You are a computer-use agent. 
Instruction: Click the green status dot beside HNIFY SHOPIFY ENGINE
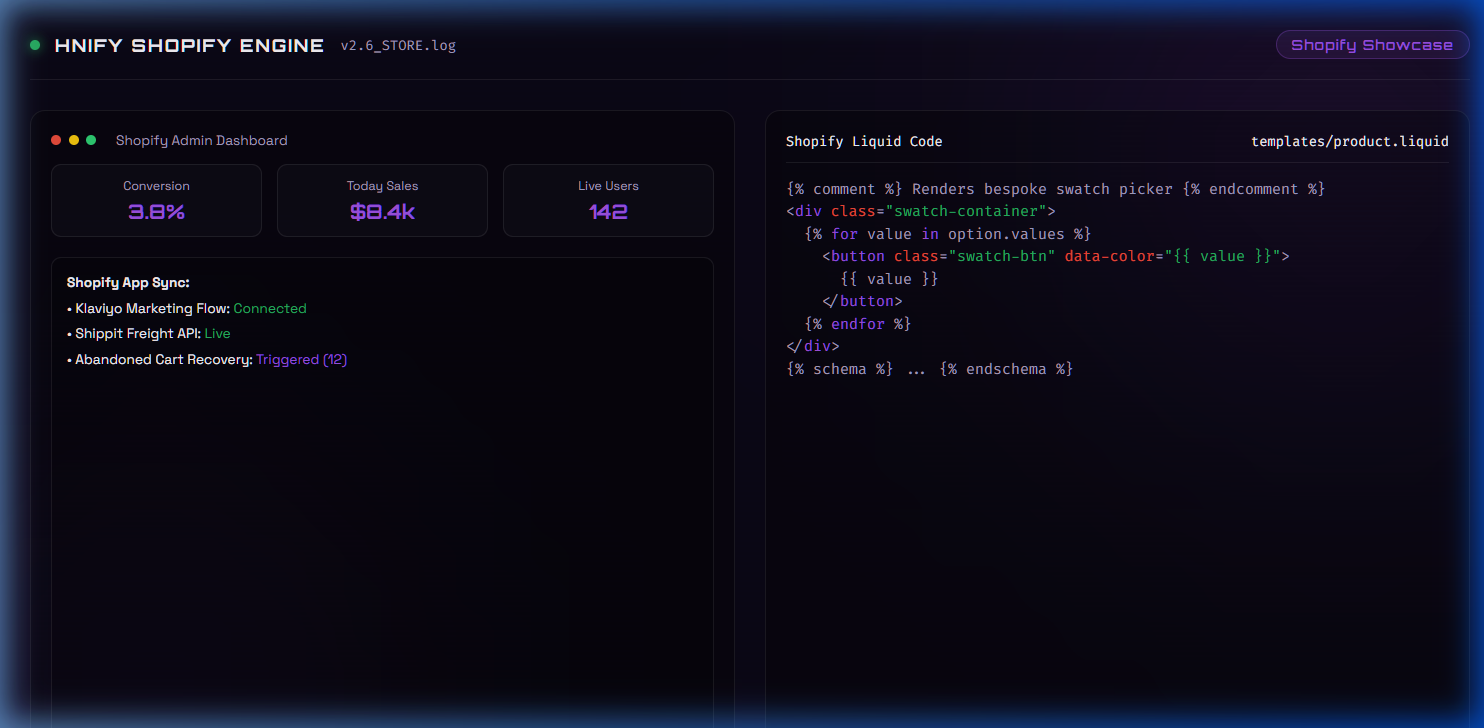(x=35, y=45)
